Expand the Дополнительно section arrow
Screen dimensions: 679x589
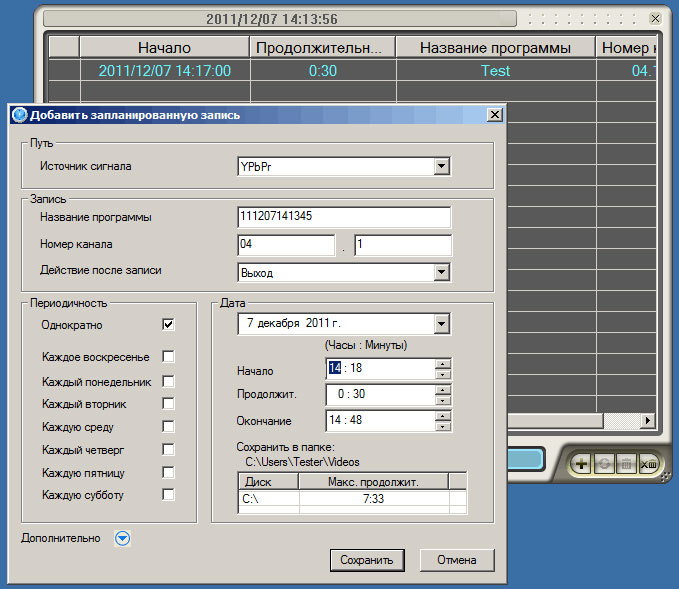coord(122,538)
